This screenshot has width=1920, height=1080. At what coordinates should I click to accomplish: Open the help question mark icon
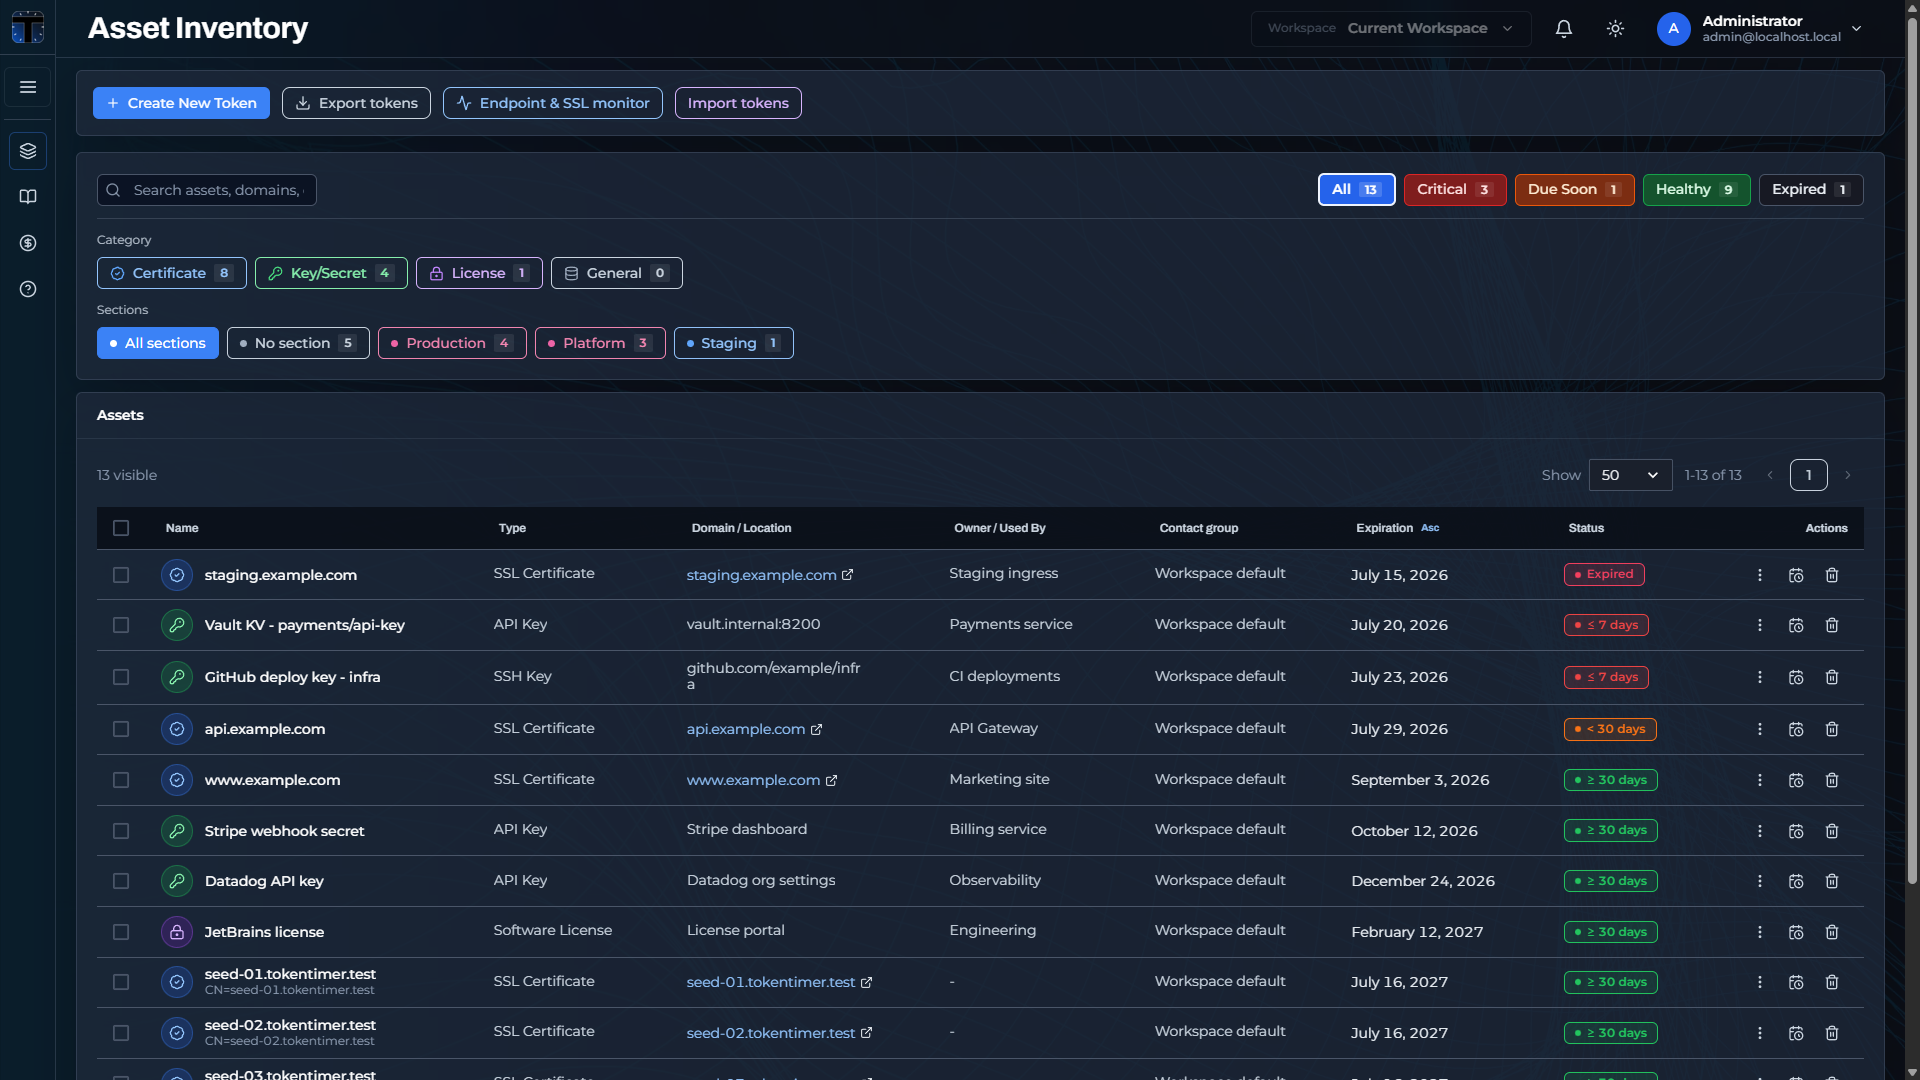[28, 289]
